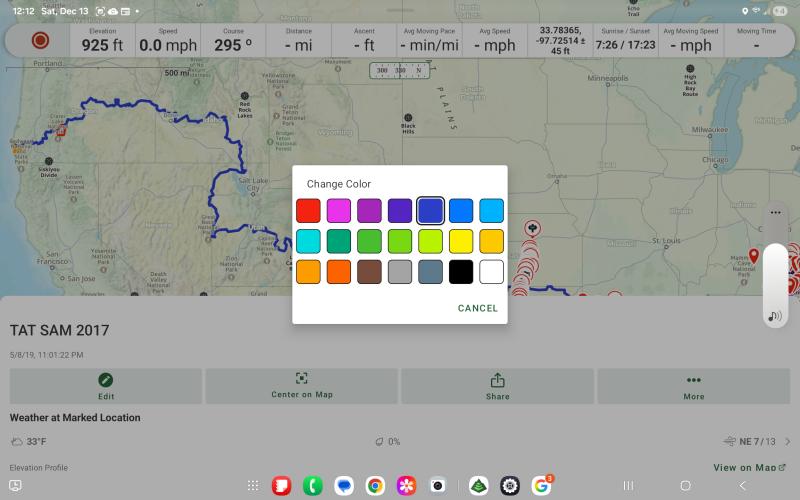Pick the red color swatch
Viewport: 800px width, 500px height.
click(308, 211)
